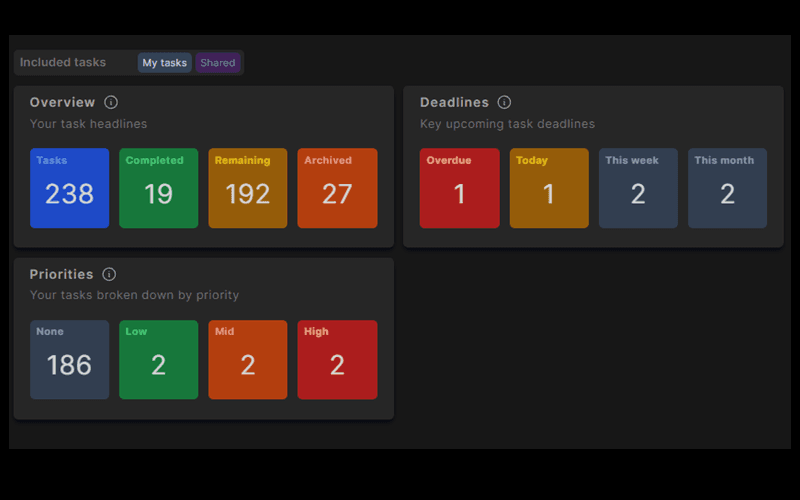This screenshot has width=800, height=500.
Task: Click 'Your task headlines' subtitle
Action: pos(88,124)
